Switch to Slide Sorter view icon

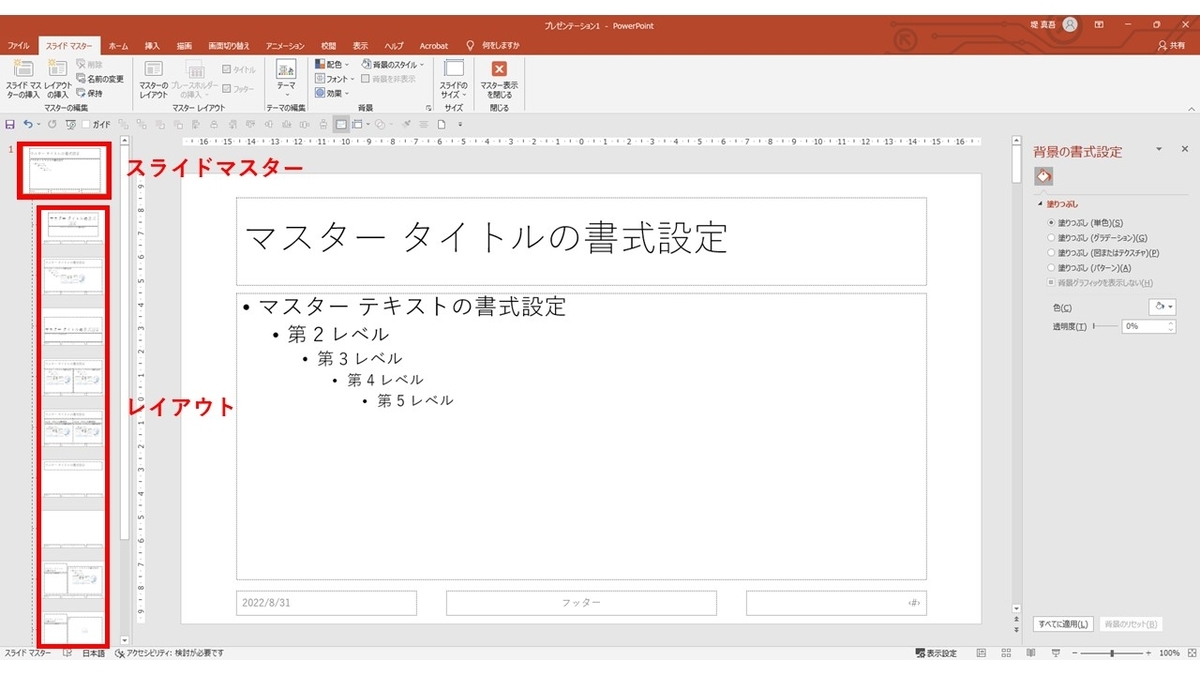pos(1006,653)
